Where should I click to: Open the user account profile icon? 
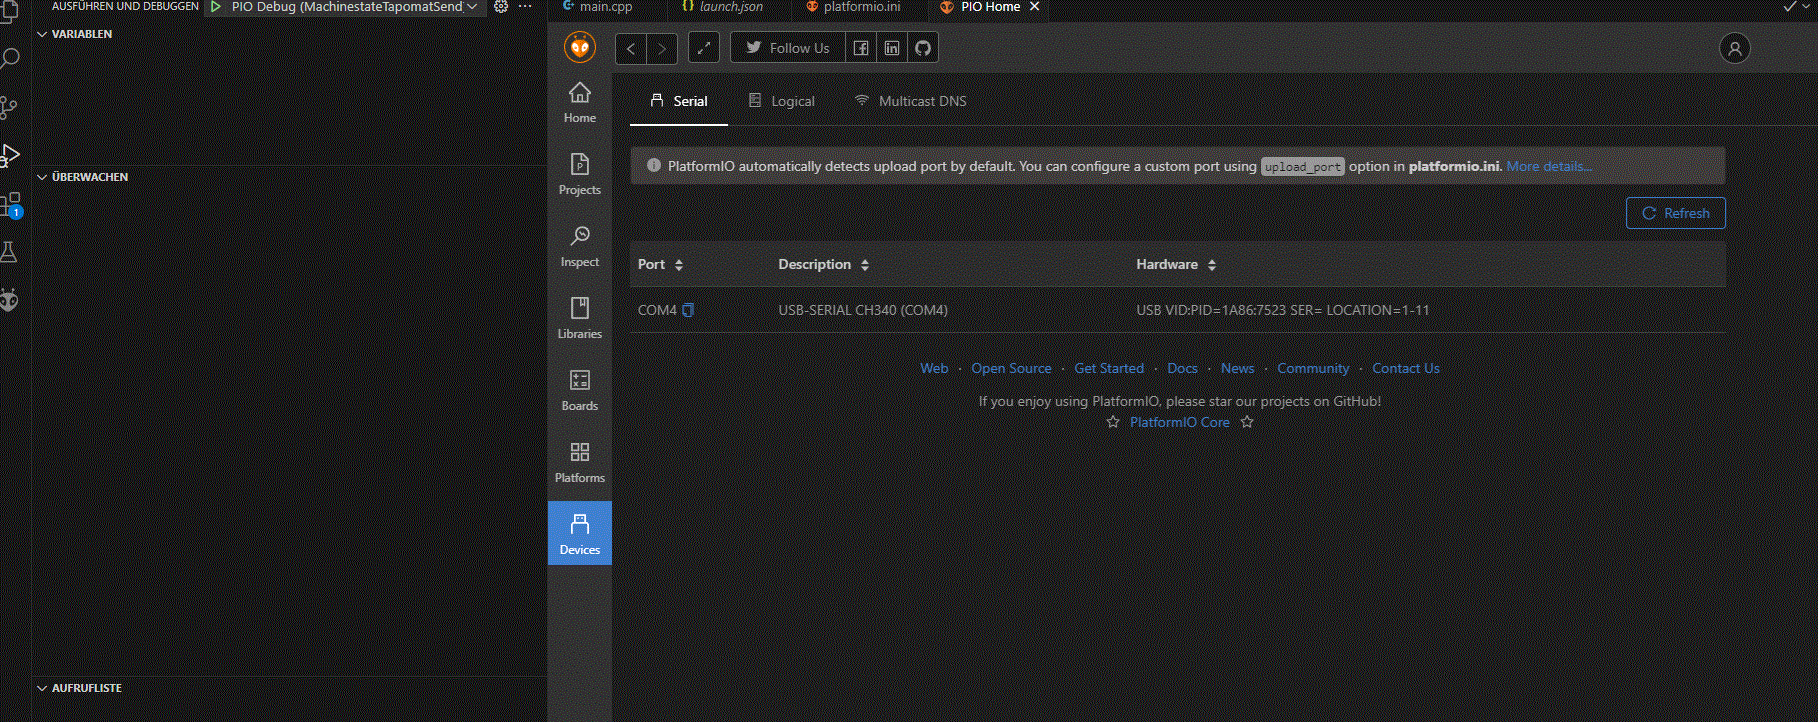coord(1735,48)
